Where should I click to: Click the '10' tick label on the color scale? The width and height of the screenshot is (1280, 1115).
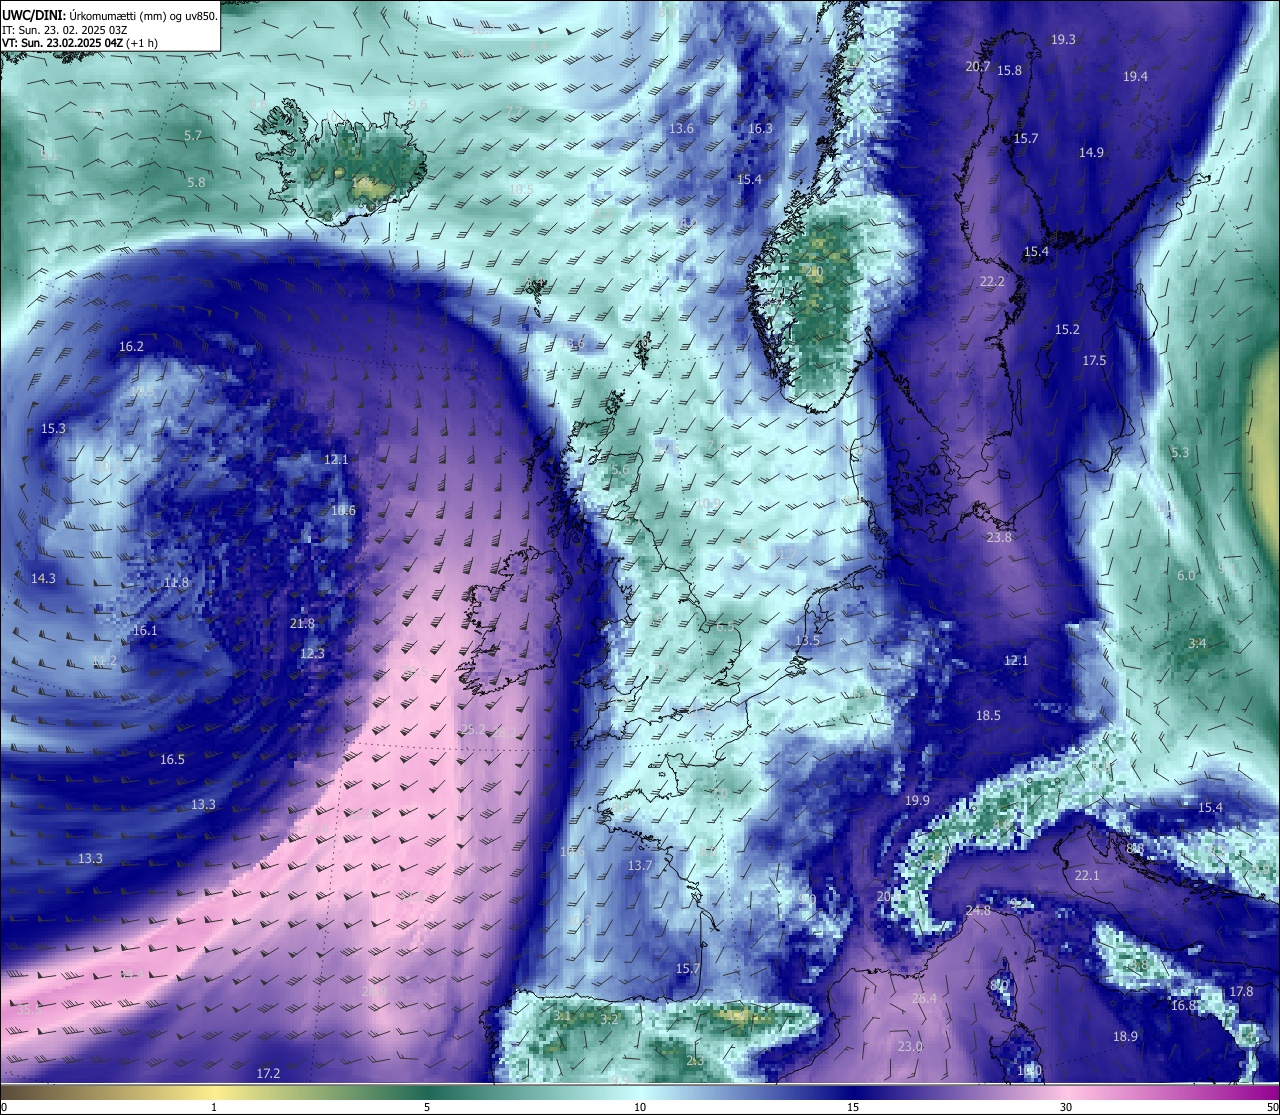(x=640, y=1107)
